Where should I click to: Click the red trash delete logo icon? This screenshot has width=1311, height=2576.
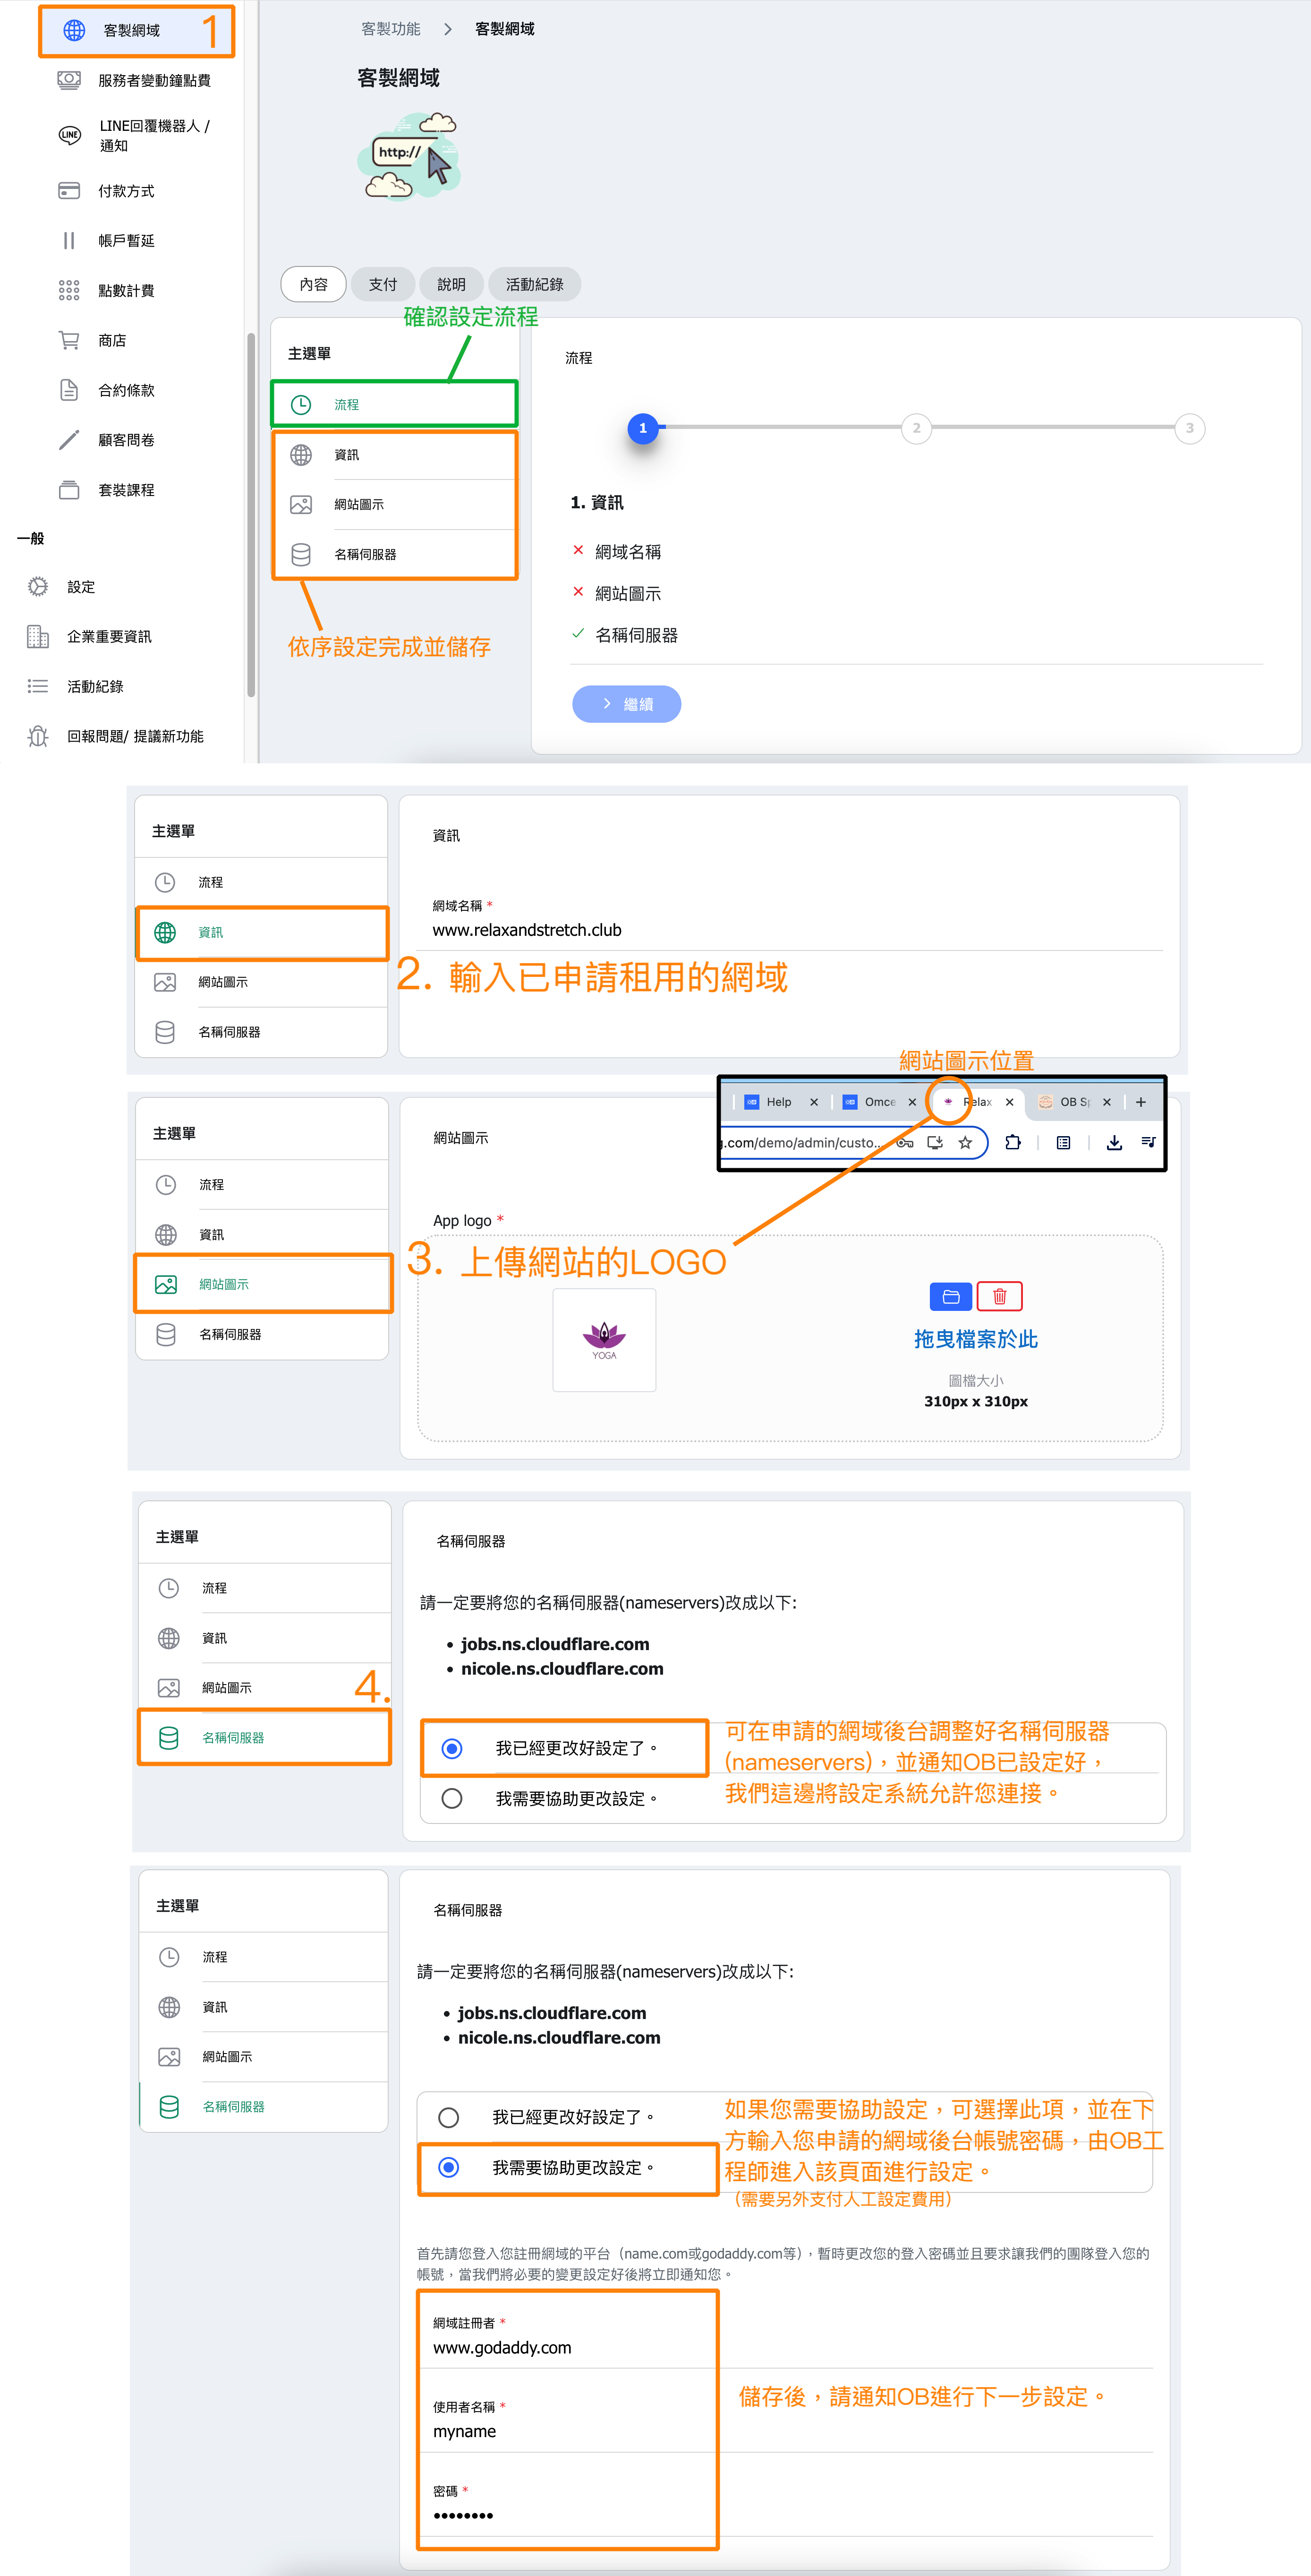pos(999,1297)
